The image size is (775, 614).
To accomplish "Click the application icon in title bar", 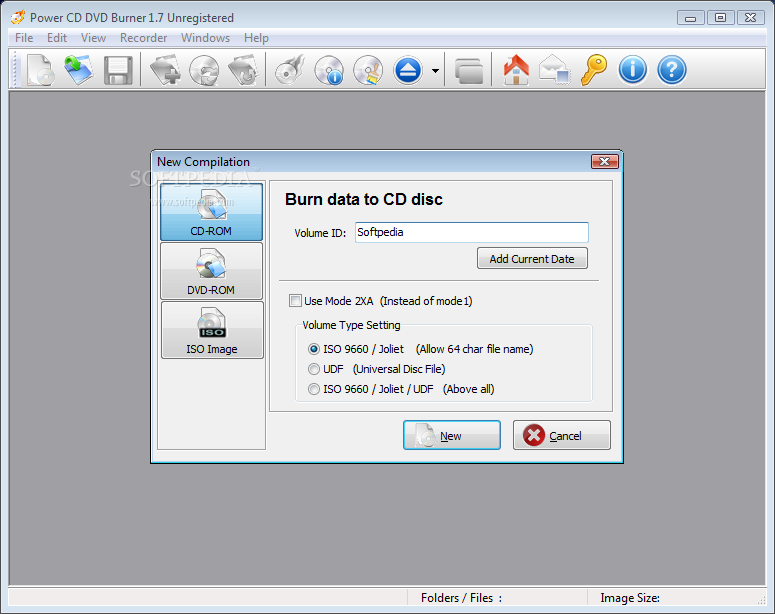I will click(x=18, y=17).
